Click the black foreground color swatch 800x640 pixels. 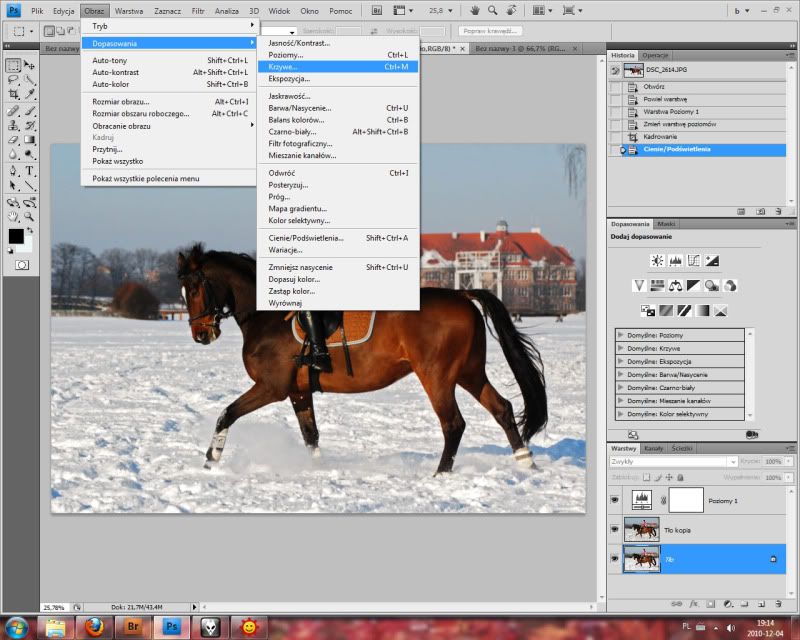click(16, 236)
